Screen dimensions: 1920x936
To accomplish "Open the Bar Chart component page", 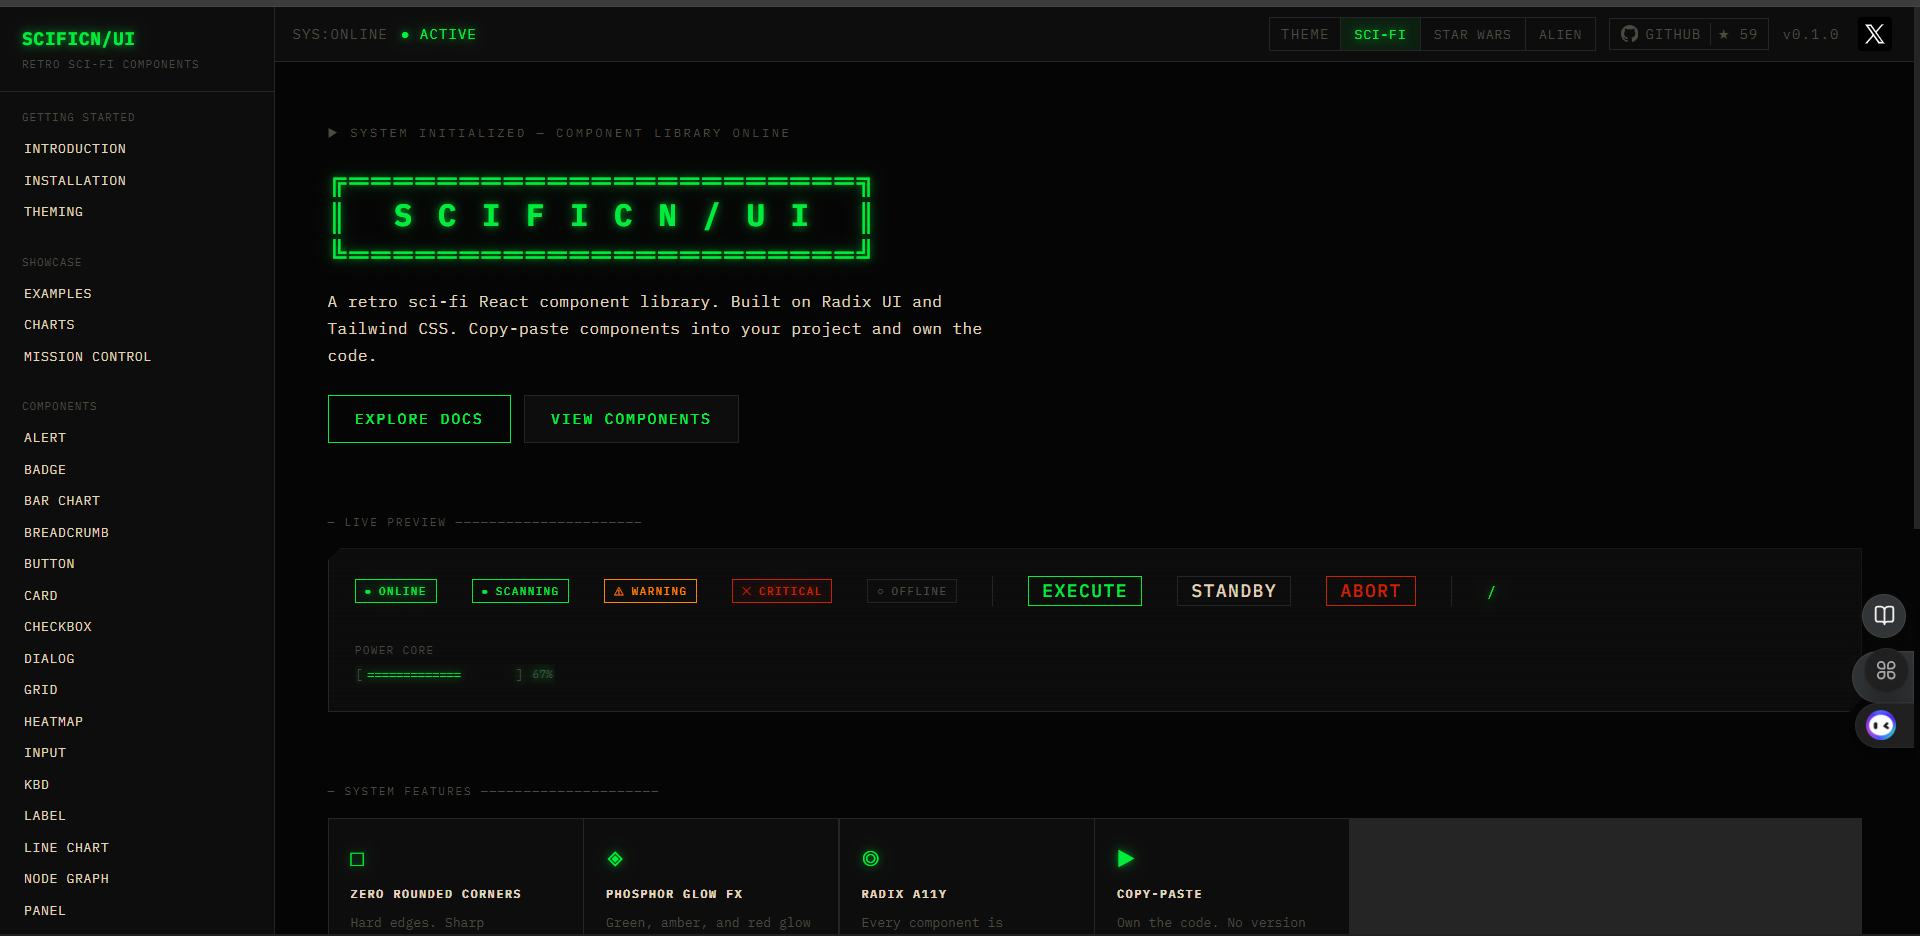I will (62, 501).
